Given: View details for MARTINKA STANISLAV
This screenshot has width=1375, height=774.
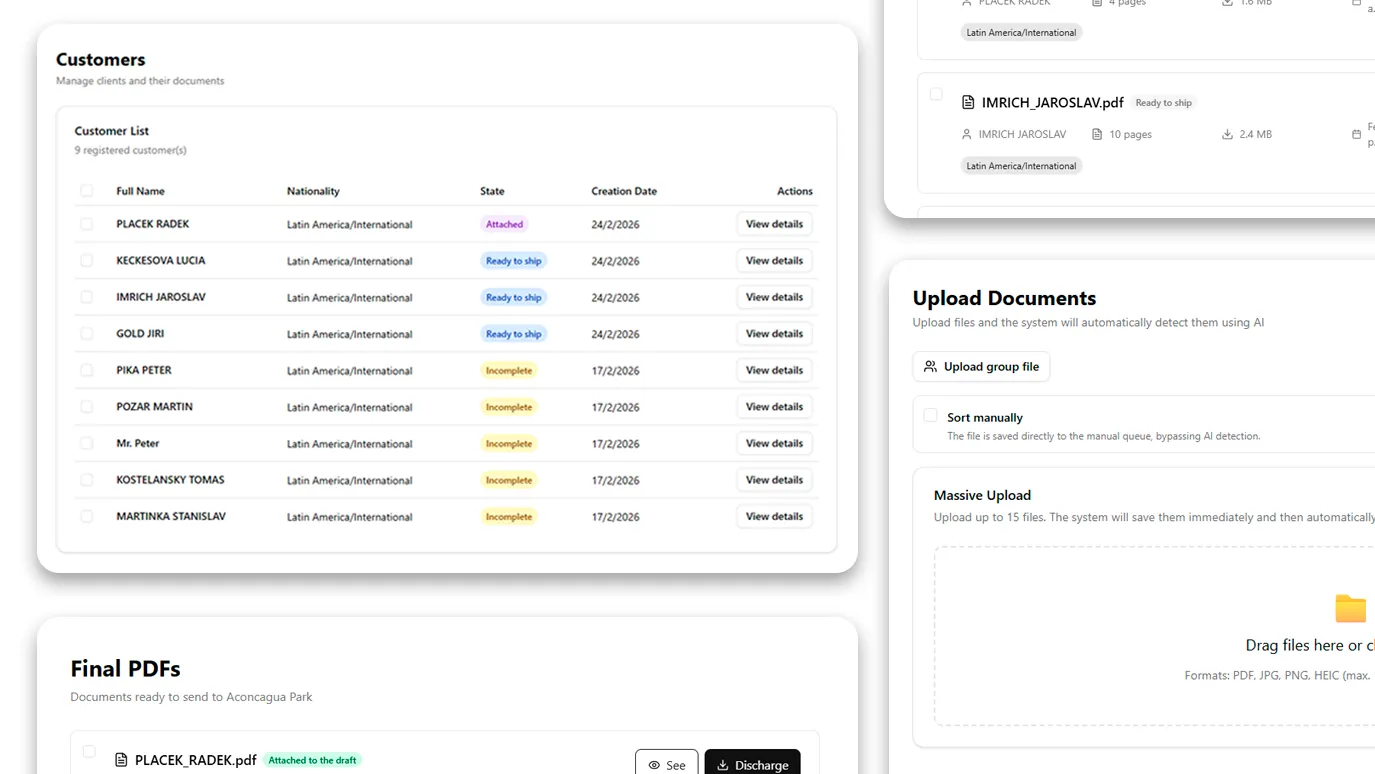Looking at the screenshot, I should point(774,517).
